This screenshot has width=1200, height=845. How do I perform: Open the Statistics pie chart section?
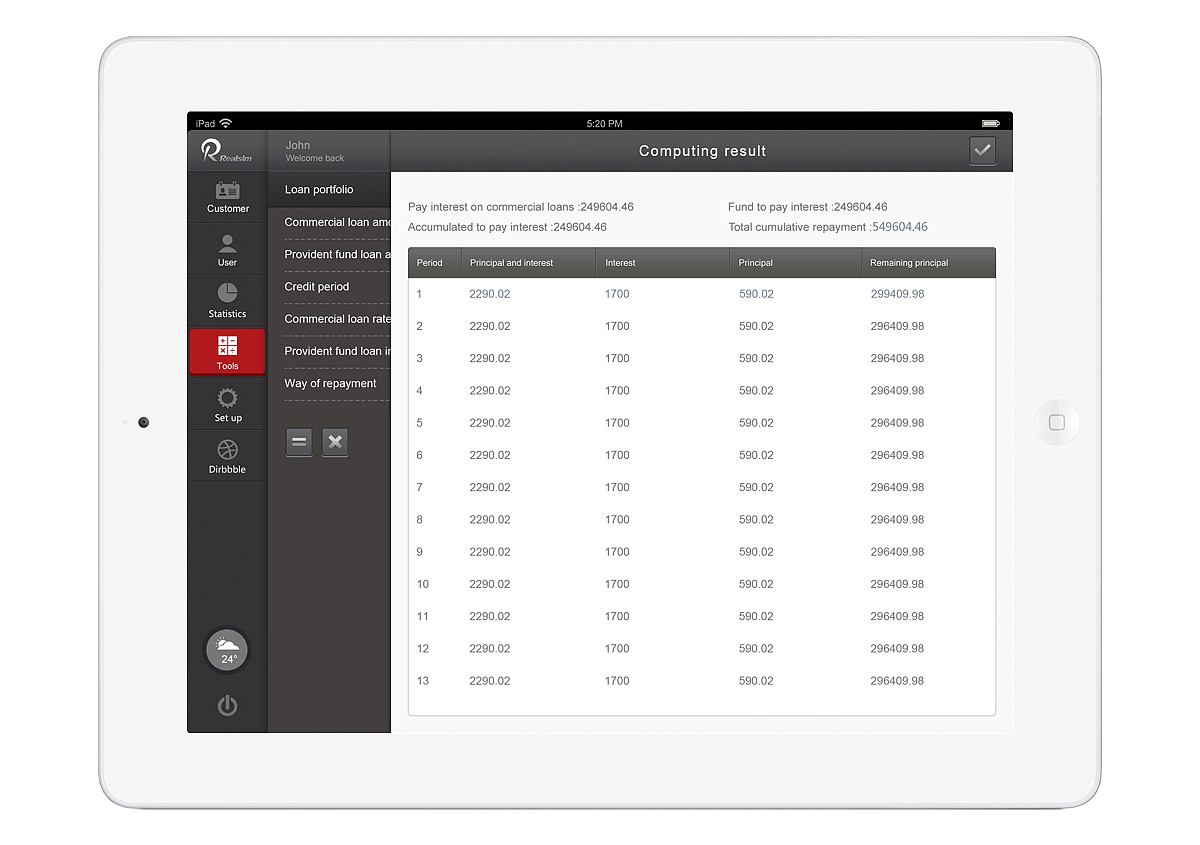(227, 301)
